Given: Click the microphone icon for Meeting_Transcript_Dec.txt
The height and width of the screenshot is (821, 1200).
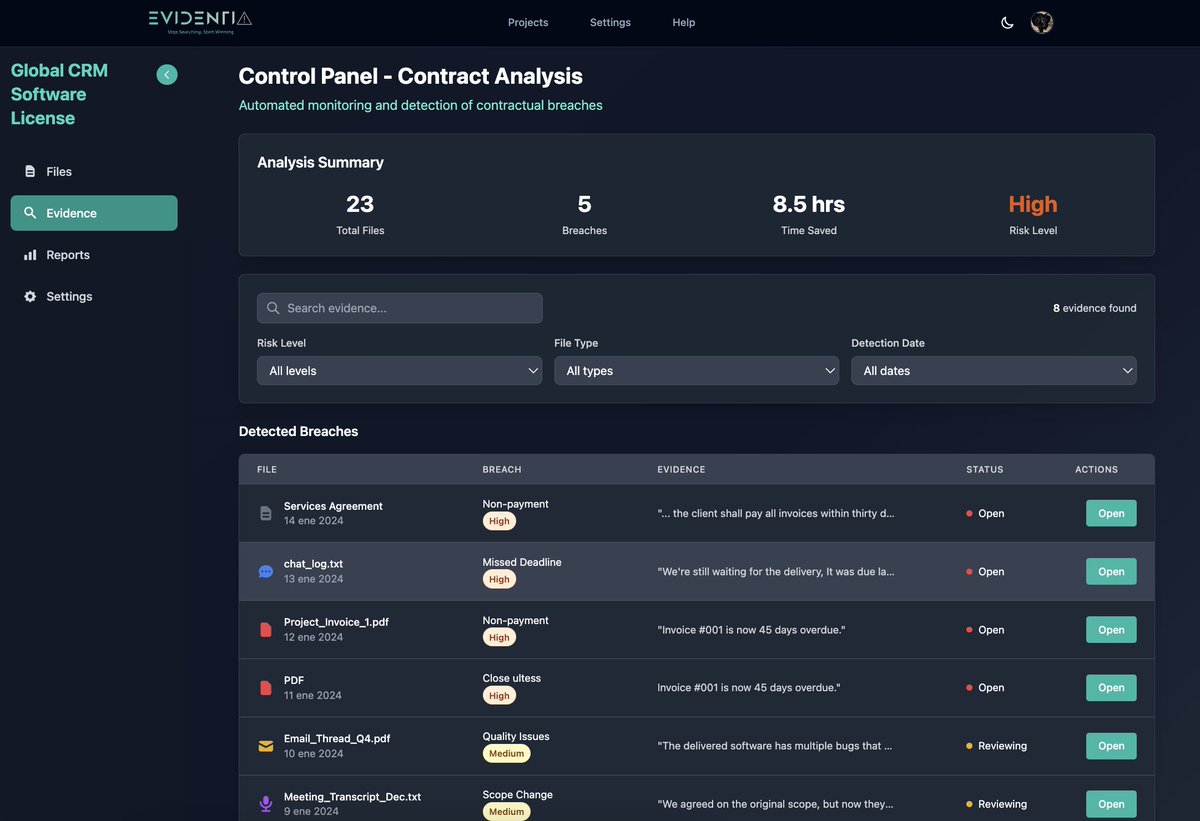Looking at the screenshot, I should pyautogui.click(x=265, y=803).
